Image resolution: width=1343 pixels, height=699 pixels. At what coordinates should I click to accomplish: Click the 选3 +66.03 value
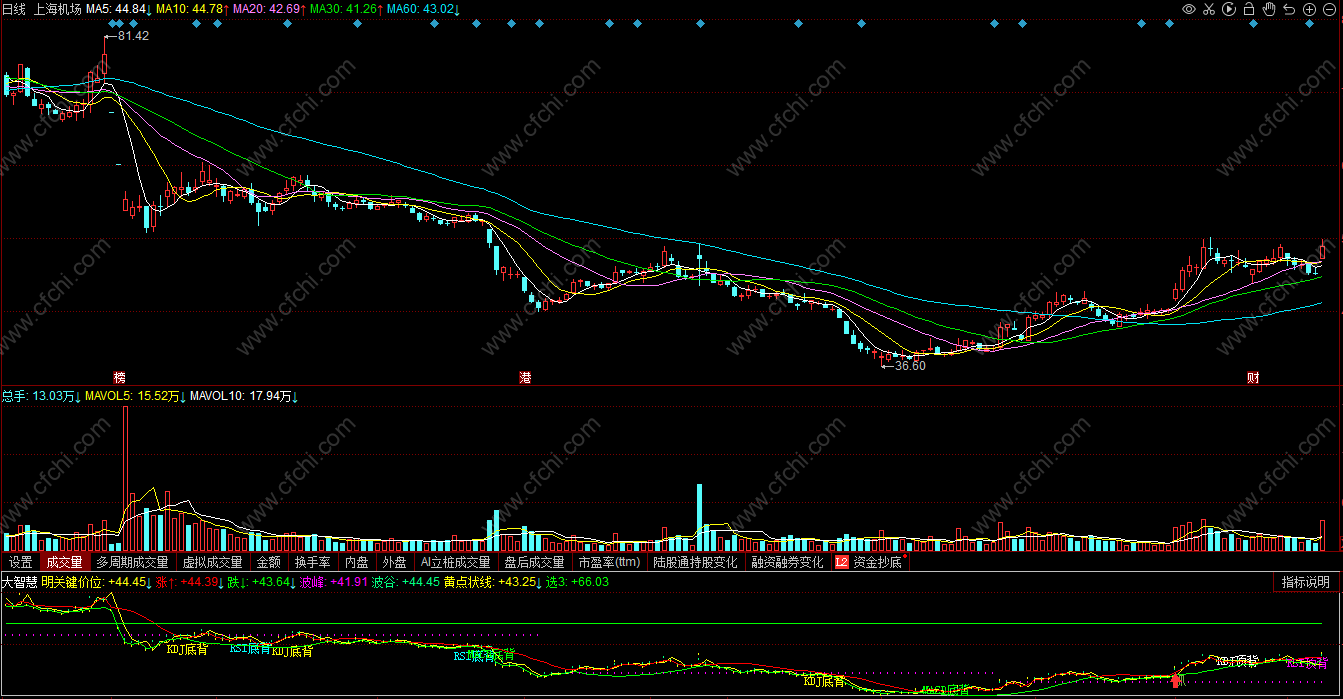(x=577, y=581)
